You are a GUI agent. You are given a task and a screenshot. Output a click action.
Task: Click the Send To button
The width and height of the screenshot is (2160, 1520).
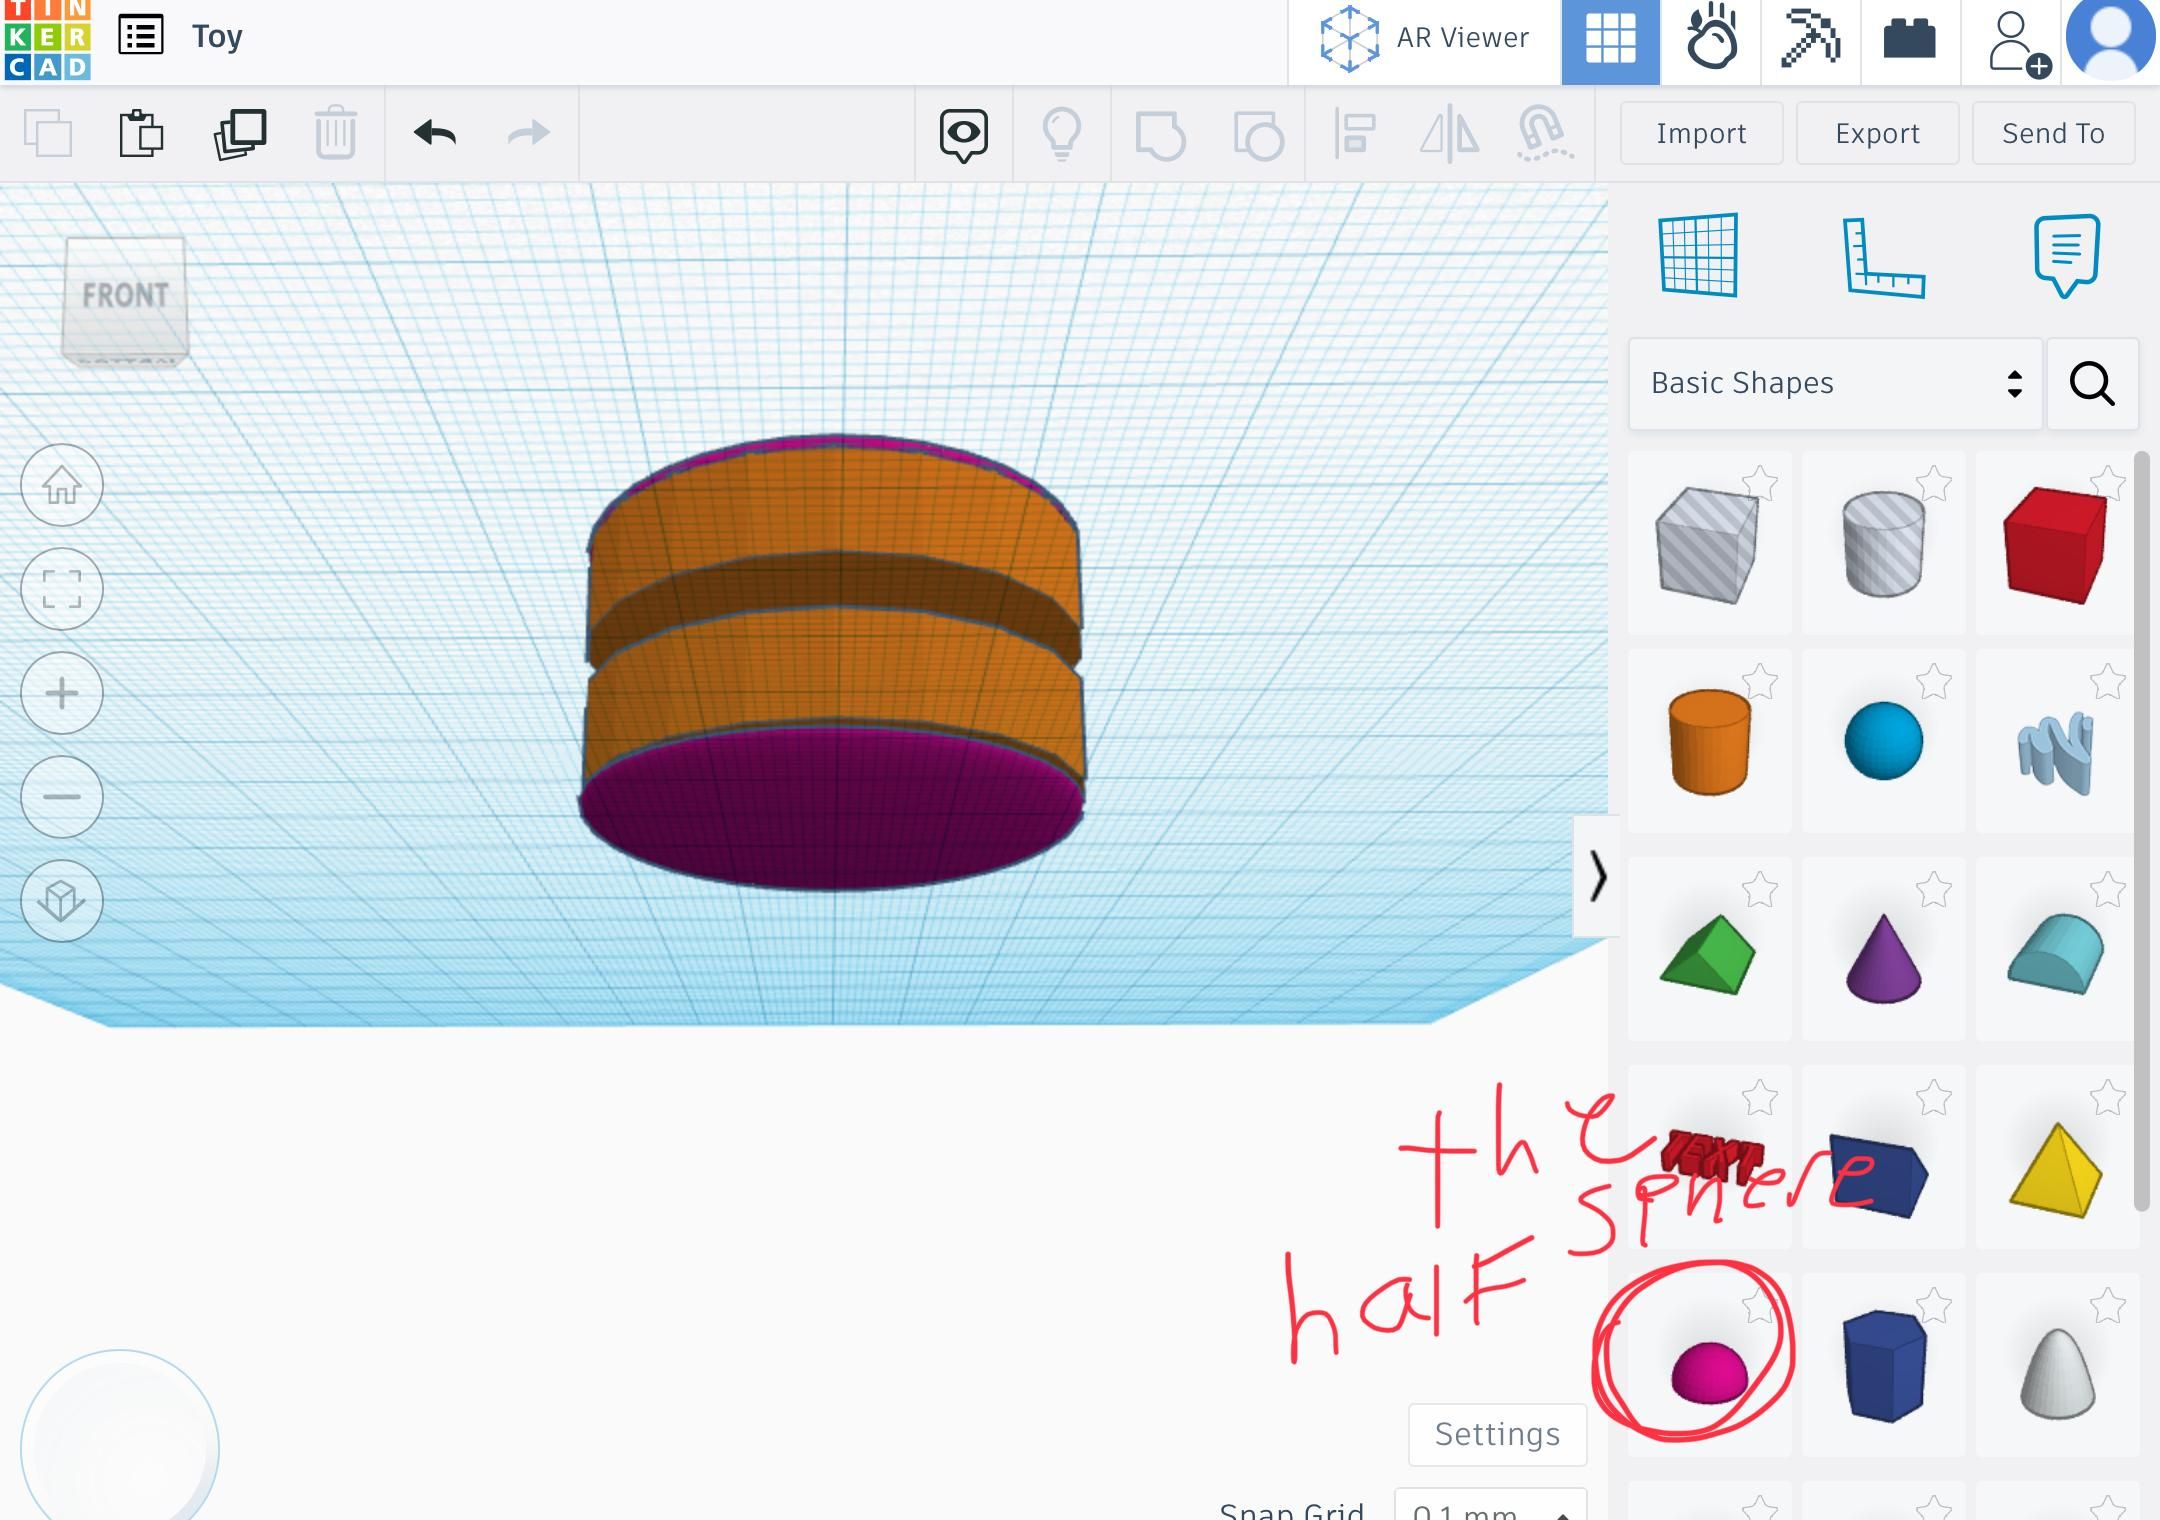2053,133
